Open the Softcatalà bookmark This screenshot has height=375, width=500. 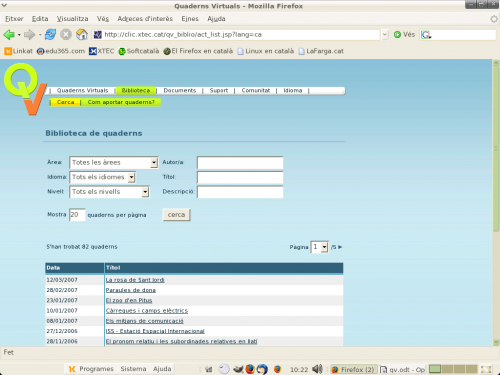click(x=139, y=51)
